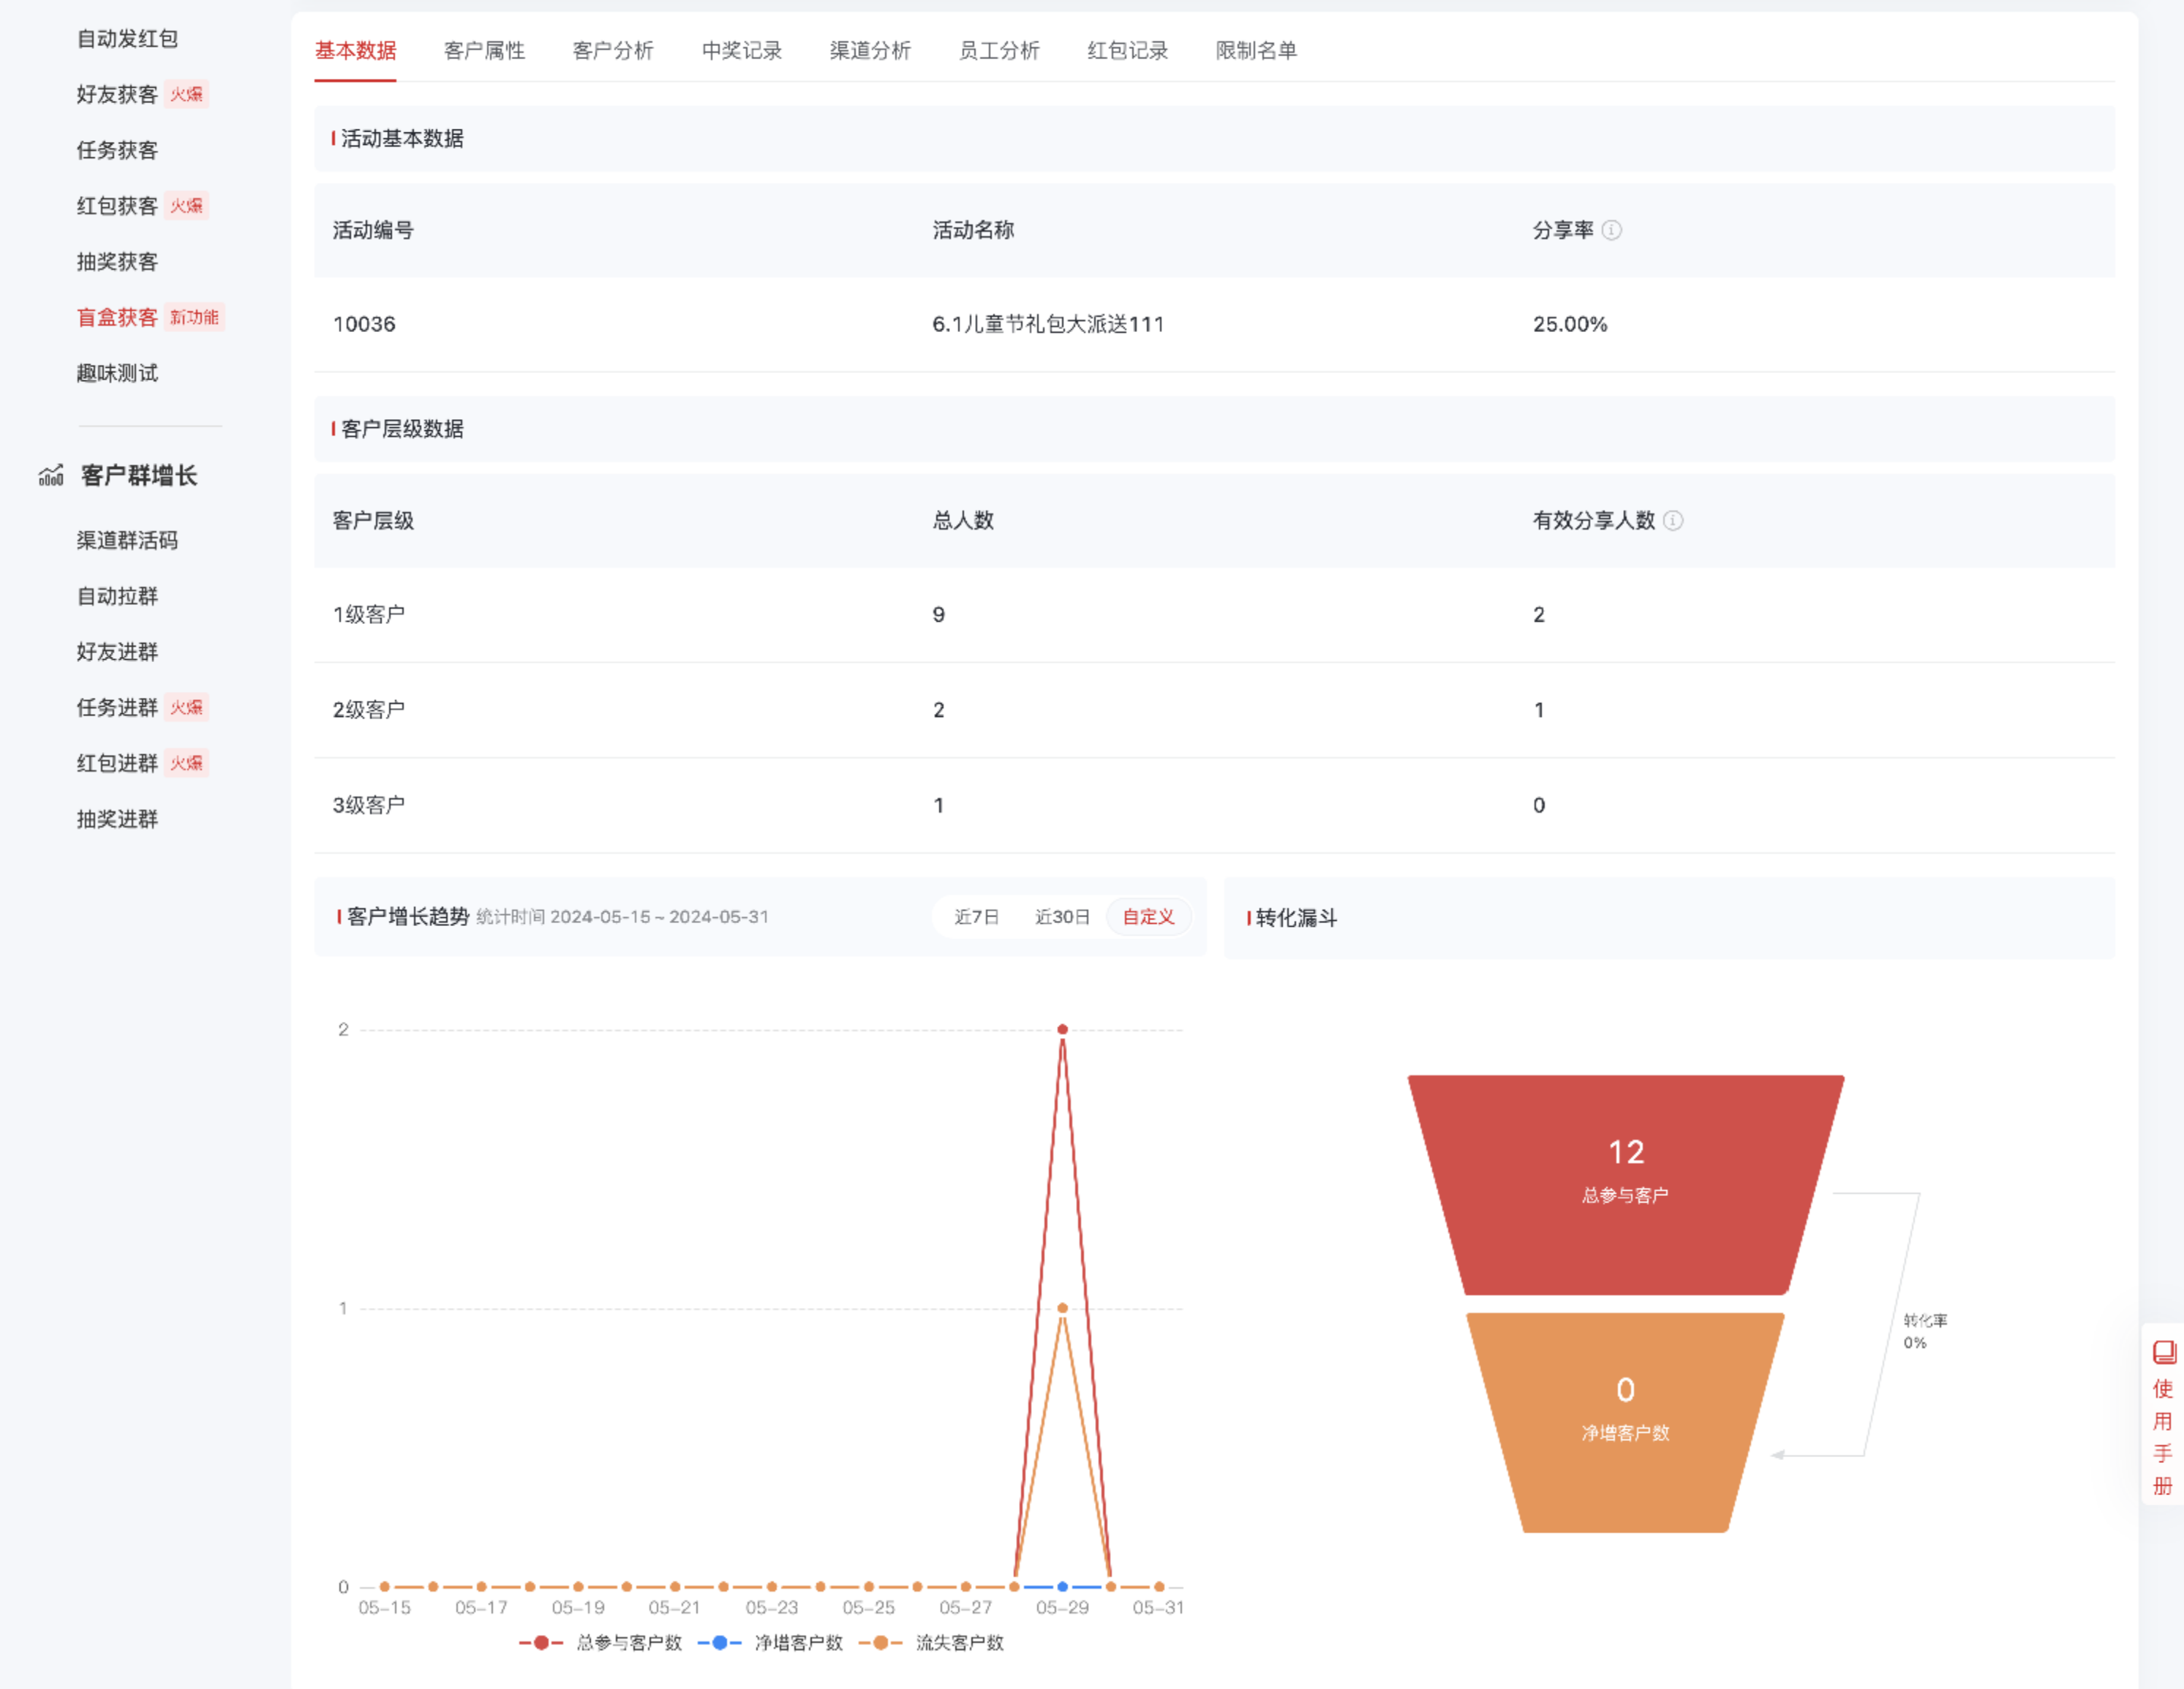
Task: Switch to the 客户属性 tab
Action: click(x=484, y=51)
